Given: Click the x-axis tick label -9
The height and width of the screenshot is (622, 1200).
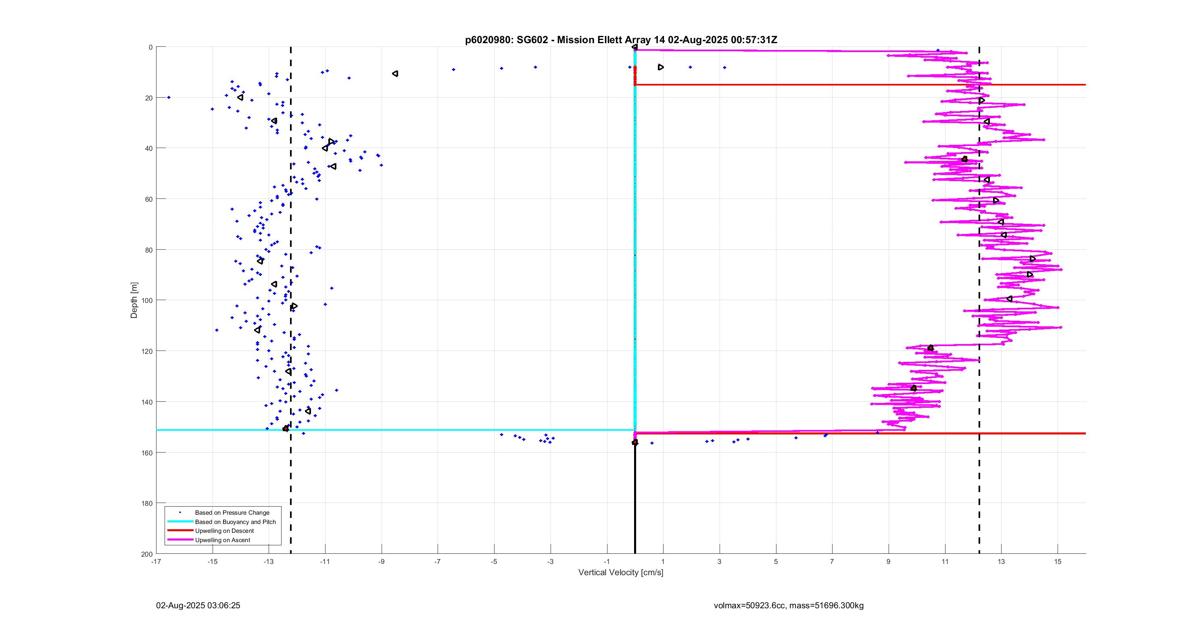Looking at the screenshot, I should tap(381, 562).
